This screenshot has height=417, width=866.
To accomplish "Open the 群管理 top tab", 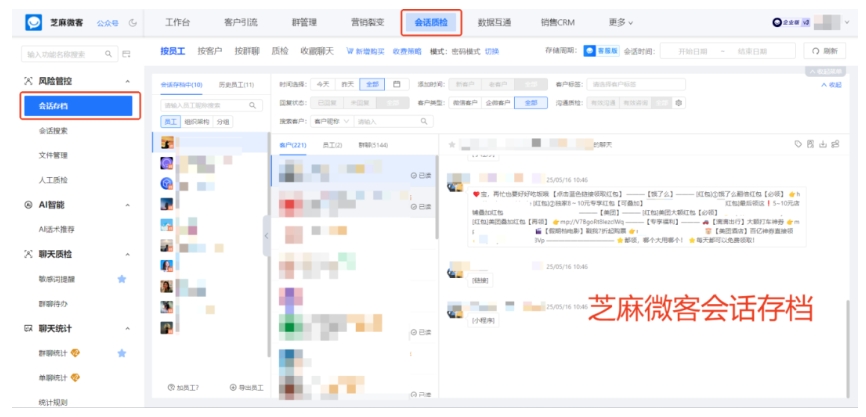I will [304, 23].
